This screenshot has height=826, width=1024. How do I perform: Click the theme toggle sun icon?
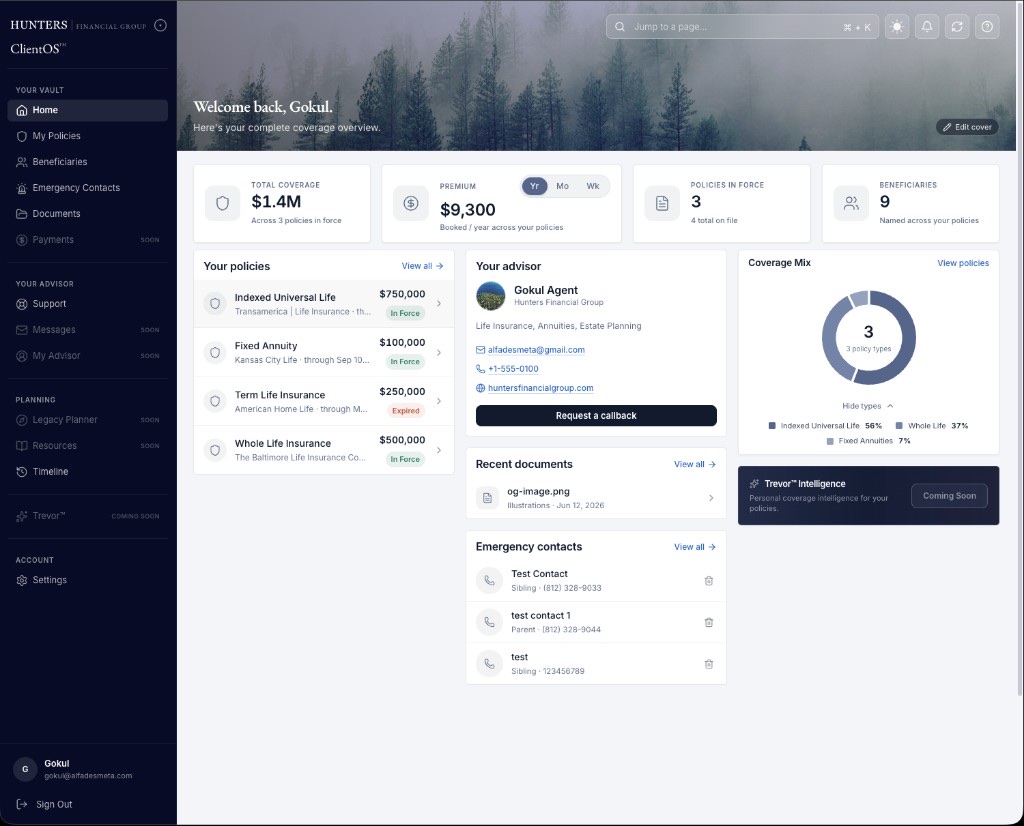pyautogui.click(x=897, y=27)
